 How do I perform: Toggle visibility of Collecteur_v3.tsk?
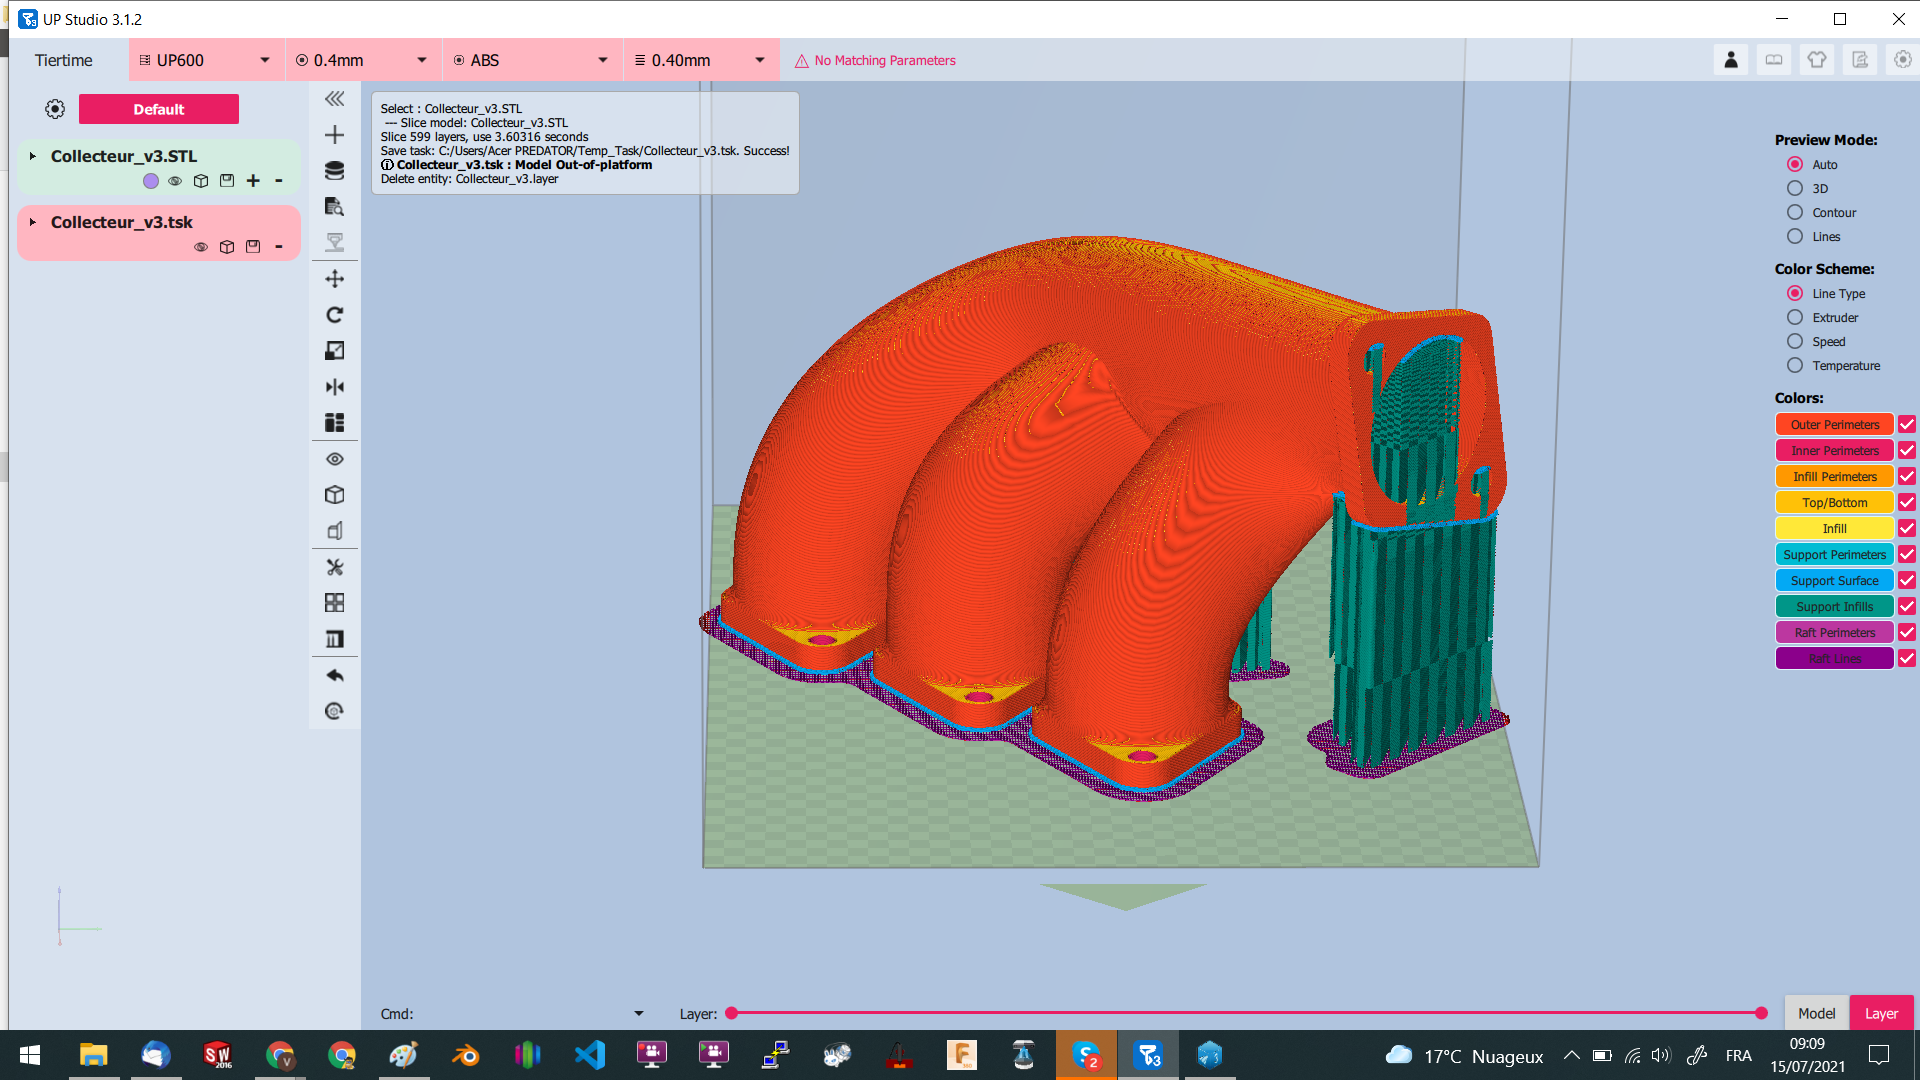pos(201,247)
